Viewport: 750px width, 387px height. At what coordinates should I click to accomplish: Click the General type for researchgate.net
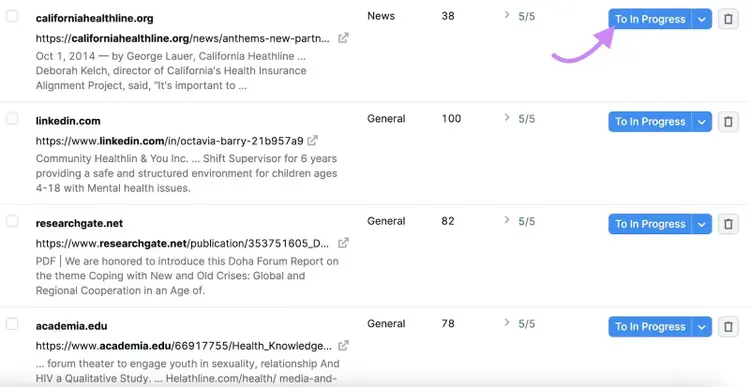(386, 221)
